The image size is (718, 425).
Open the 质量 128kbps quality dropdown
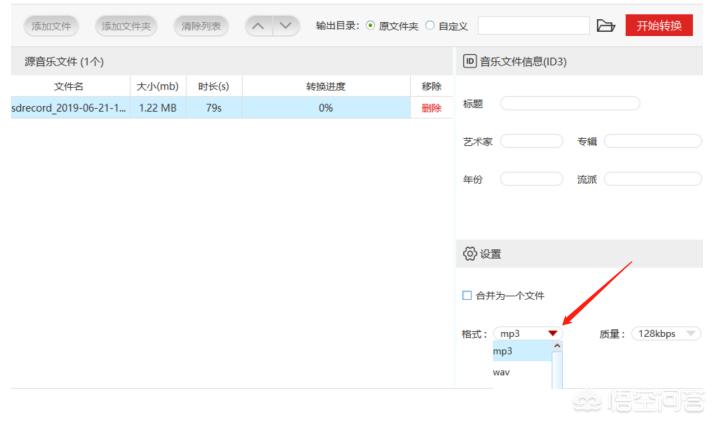(666, 334)
